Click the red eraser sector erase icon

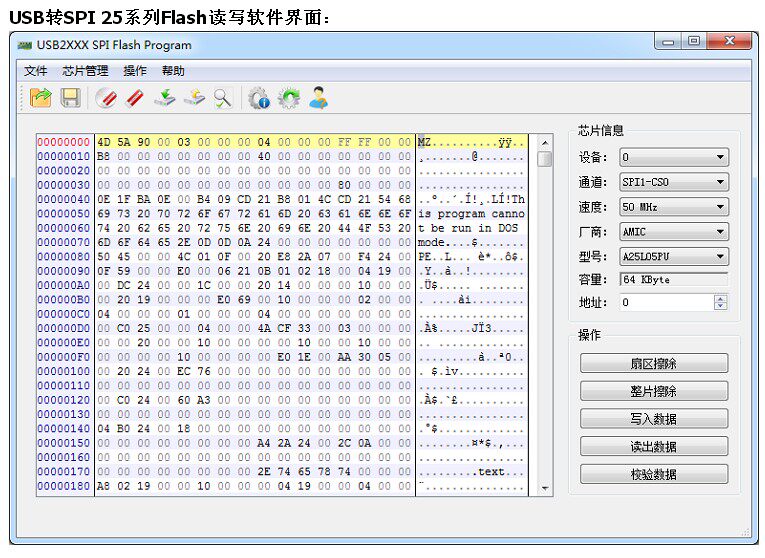135,98
